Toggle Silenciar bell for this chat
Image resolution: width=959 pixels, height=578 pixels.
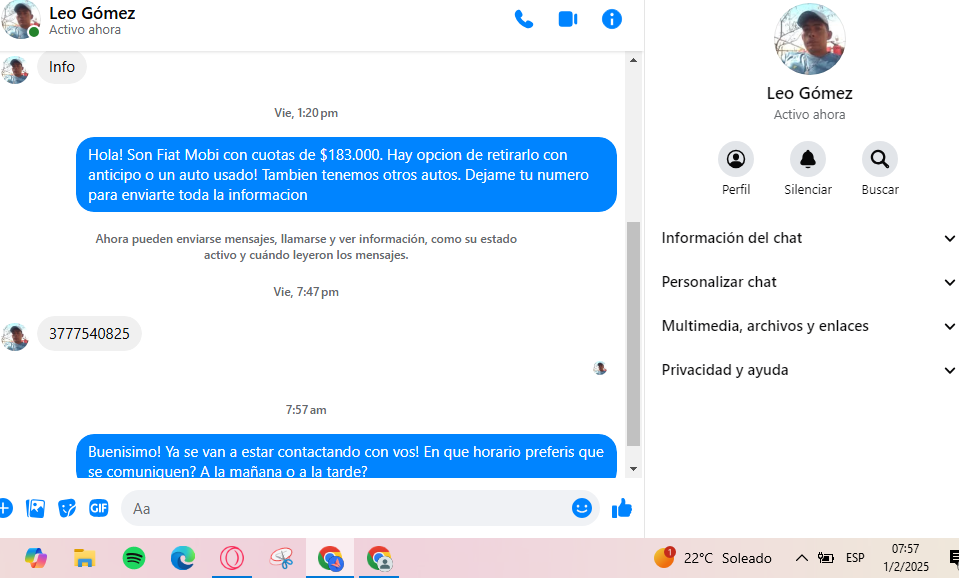[x=808, y=159]
